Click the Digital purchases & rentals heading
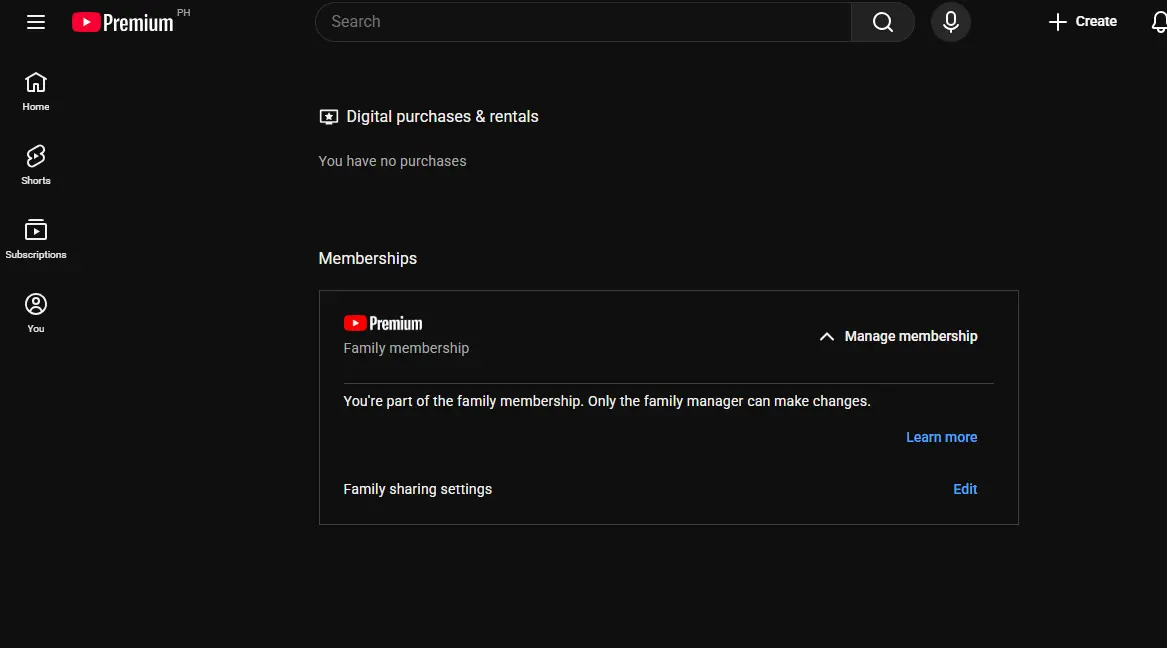The height and width of the screenshot is (648, 1167). (442, 117)
